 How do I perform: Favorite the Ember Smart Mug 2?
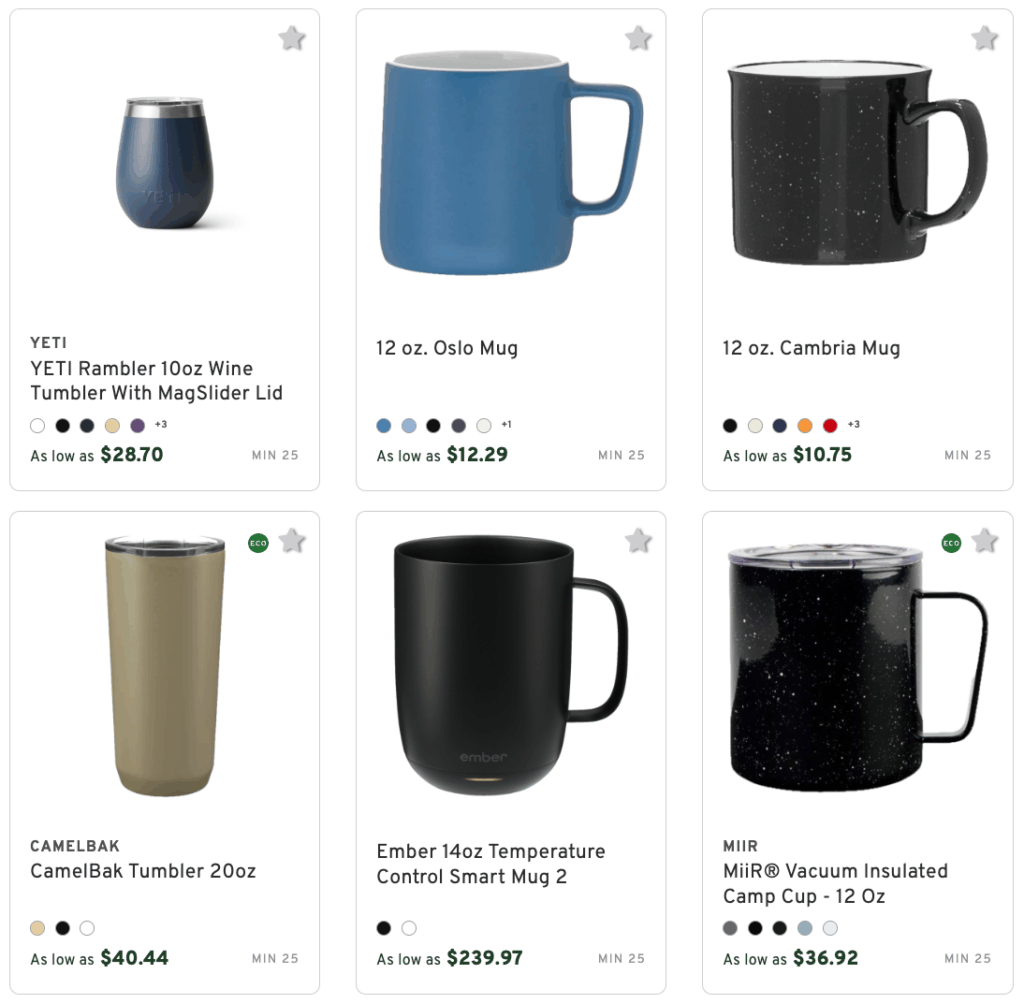tap(638, 541)
